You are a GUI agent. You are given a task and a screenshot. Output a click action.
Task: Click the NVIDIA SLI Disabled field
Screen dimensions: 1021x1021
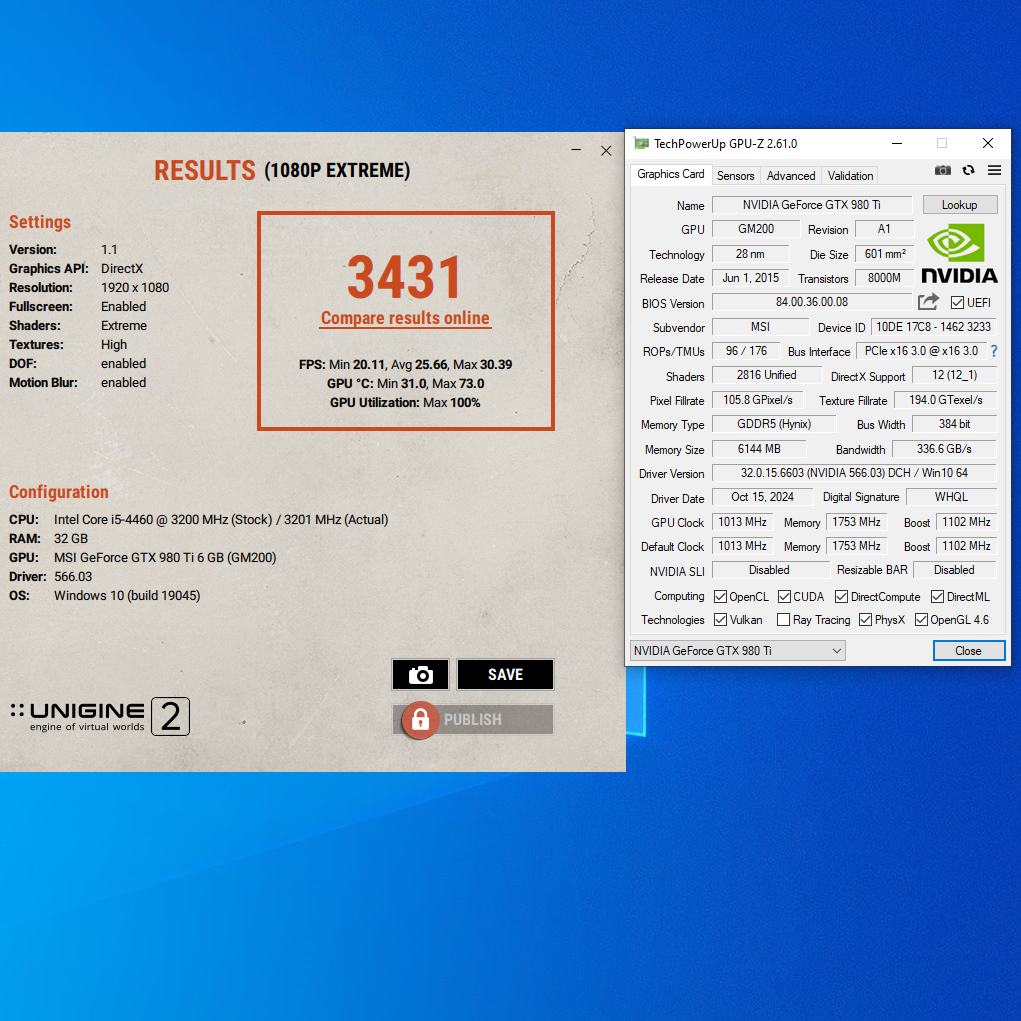[770, 570]
